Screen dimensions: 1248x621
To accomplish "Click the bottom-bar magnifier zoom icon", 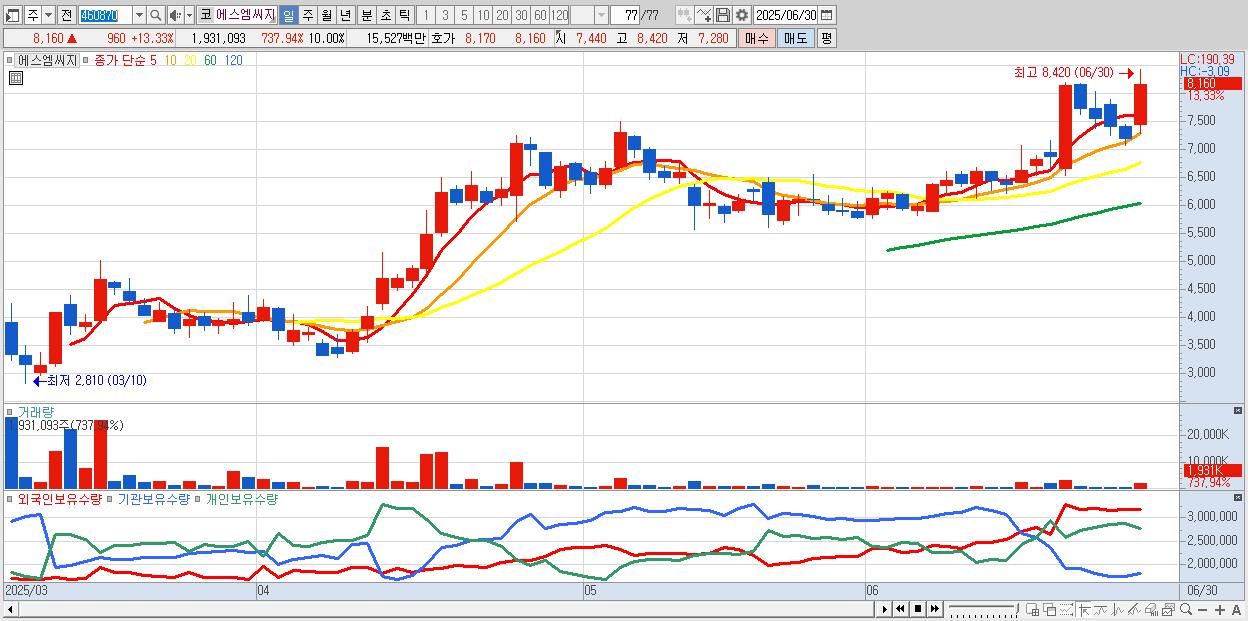I will pyautogui.click(x=1186, y=609).
